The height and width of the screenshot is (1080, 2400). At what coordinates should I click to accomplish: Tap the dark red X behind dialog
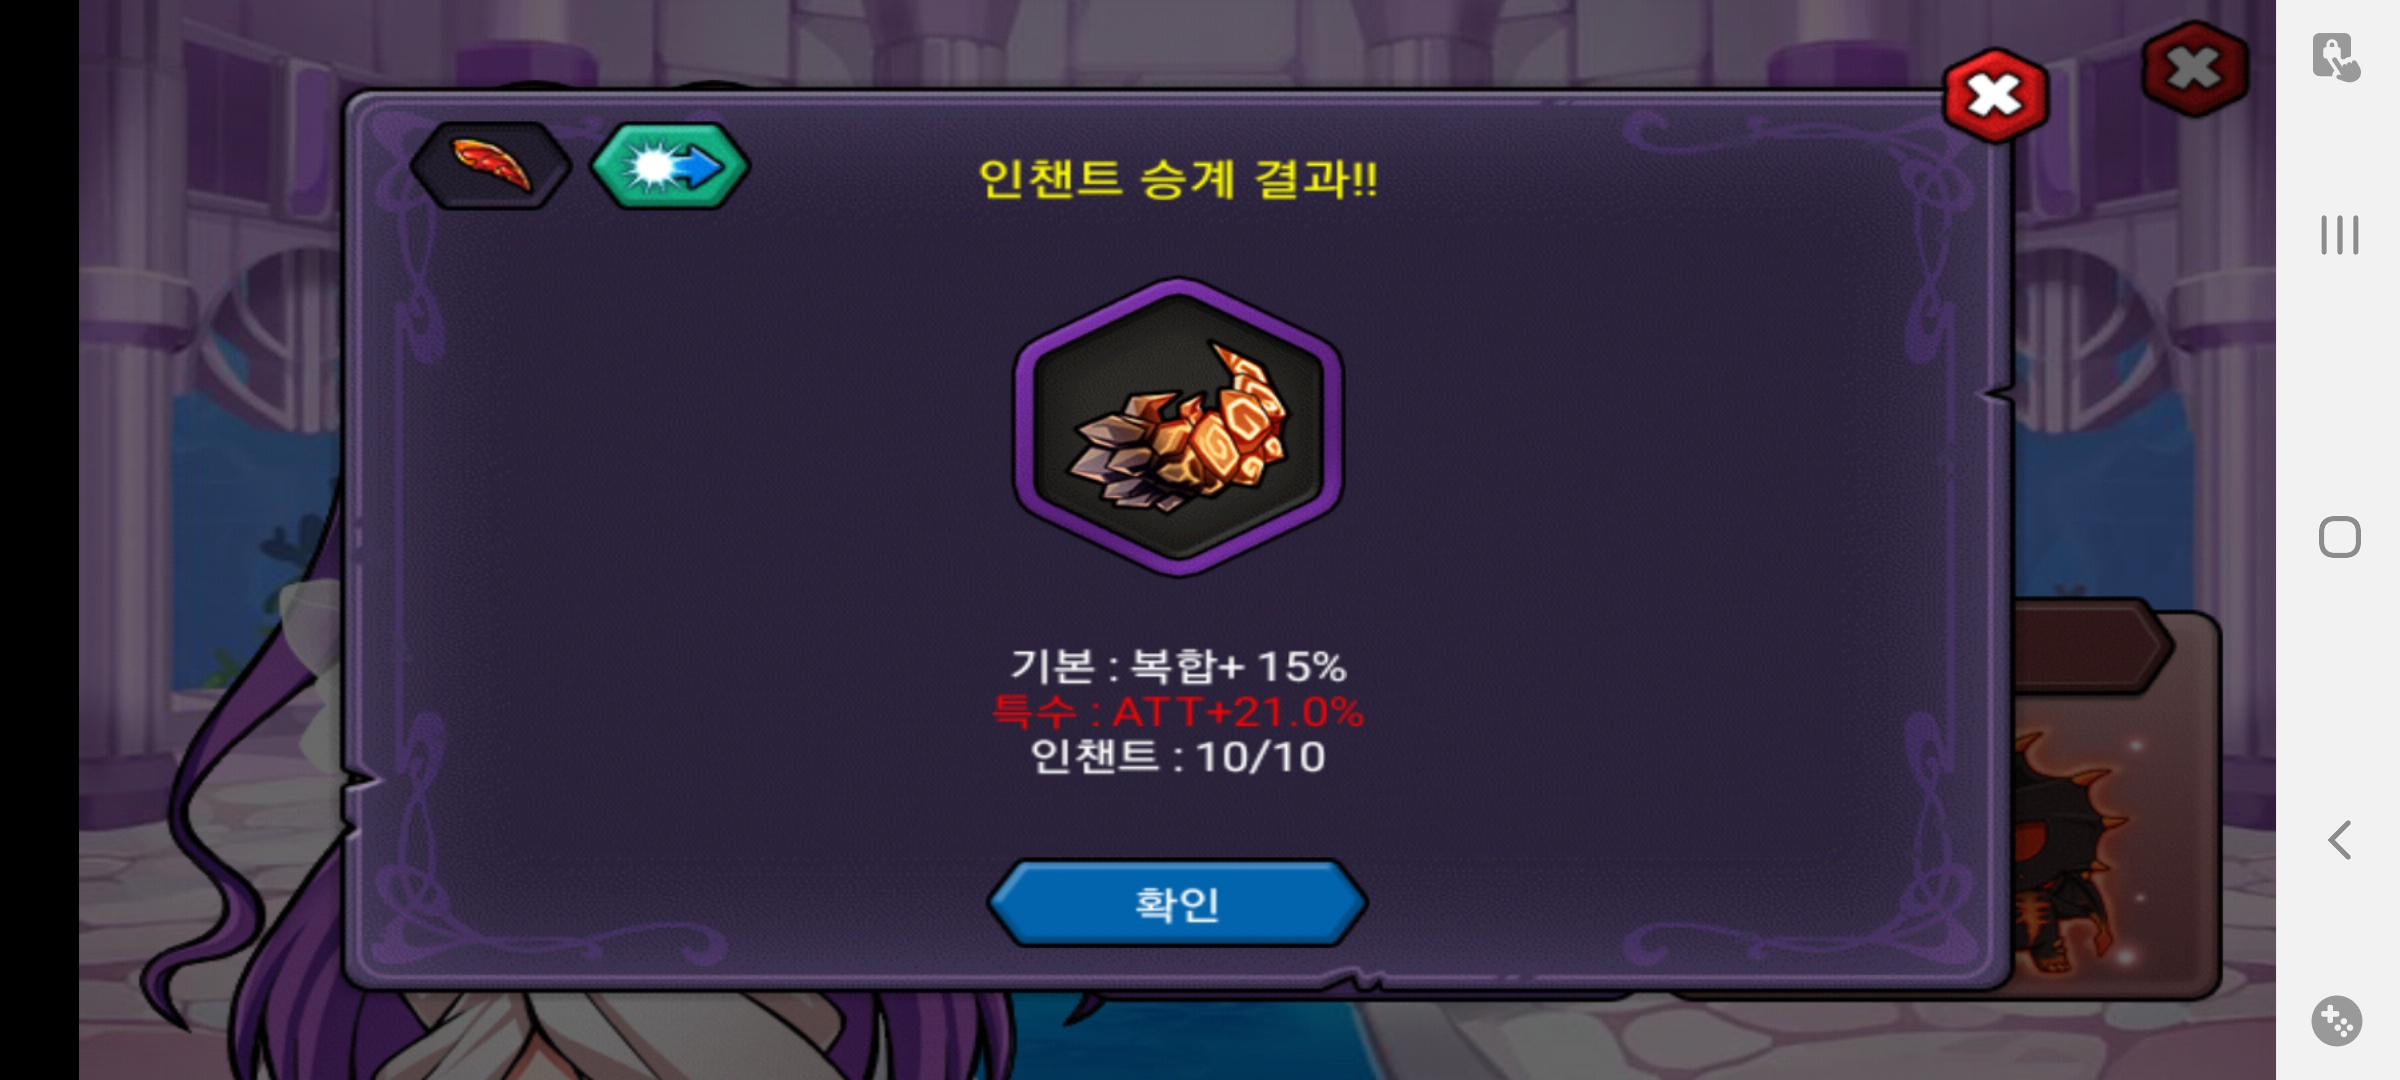(2195, 68)
